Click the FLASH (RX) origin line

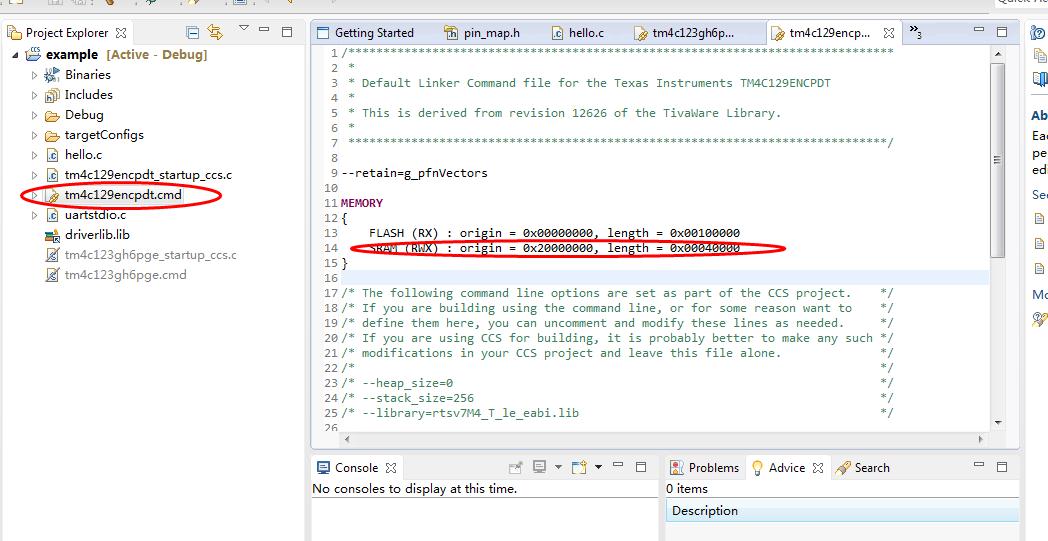click(554, 233)
